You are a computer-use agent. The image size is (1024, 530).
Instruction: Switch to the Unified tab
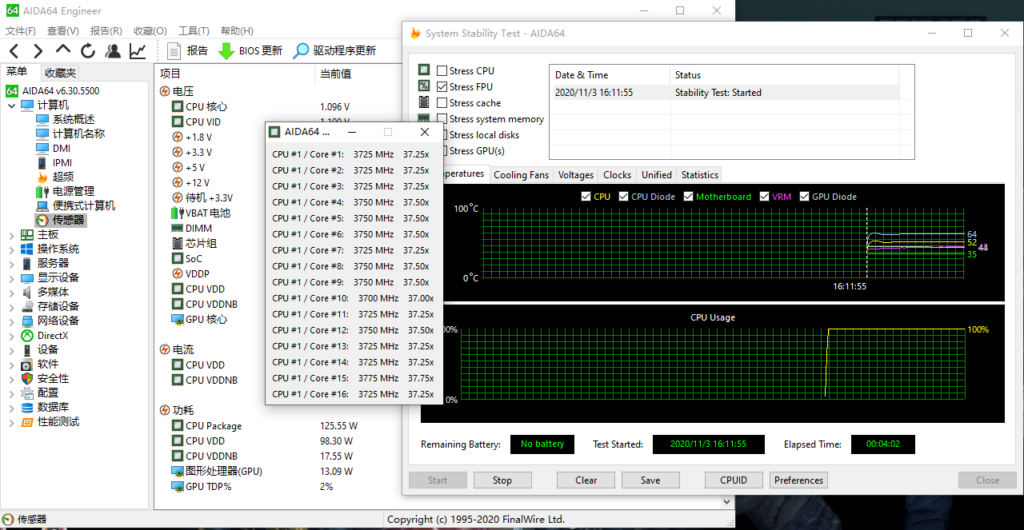tap(656, 175)
